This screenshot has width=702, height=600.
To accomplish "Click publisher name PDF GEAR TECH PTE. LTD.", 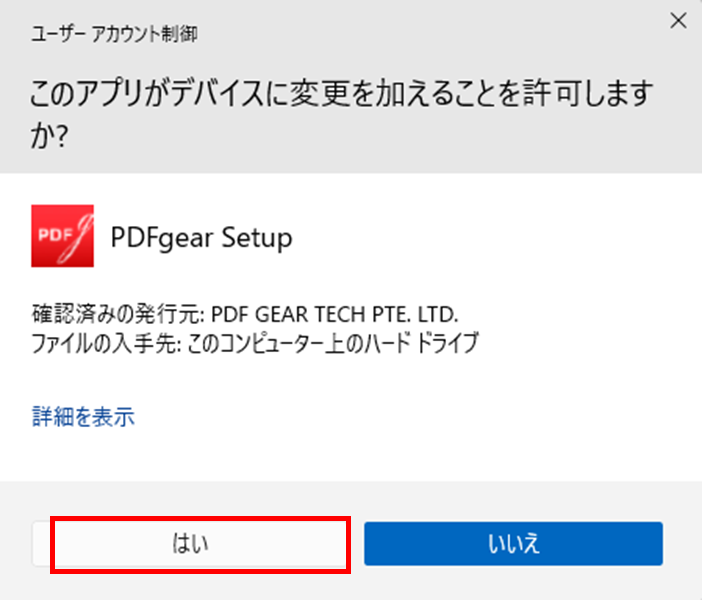I will tap(334, 314).
